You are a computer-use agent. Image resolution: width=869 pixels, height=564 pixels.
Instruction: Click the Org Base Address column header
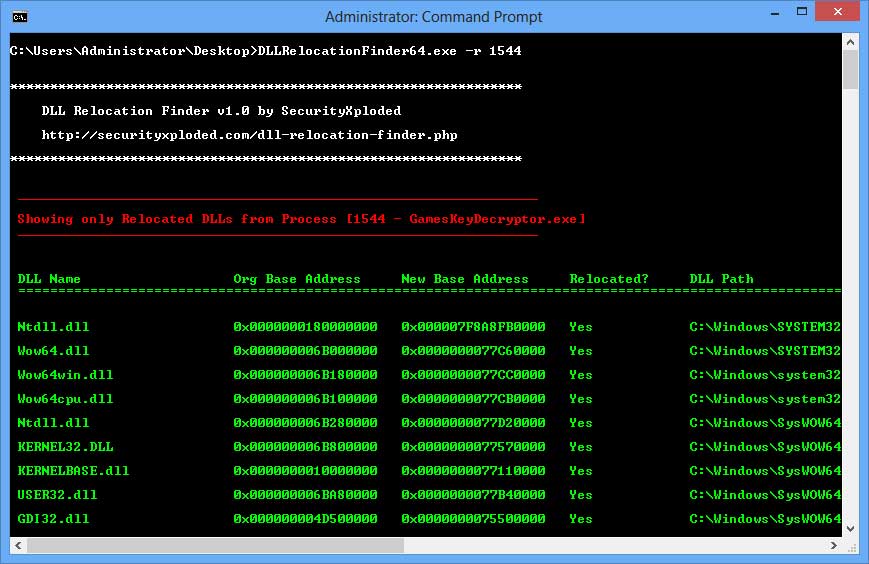296,279
